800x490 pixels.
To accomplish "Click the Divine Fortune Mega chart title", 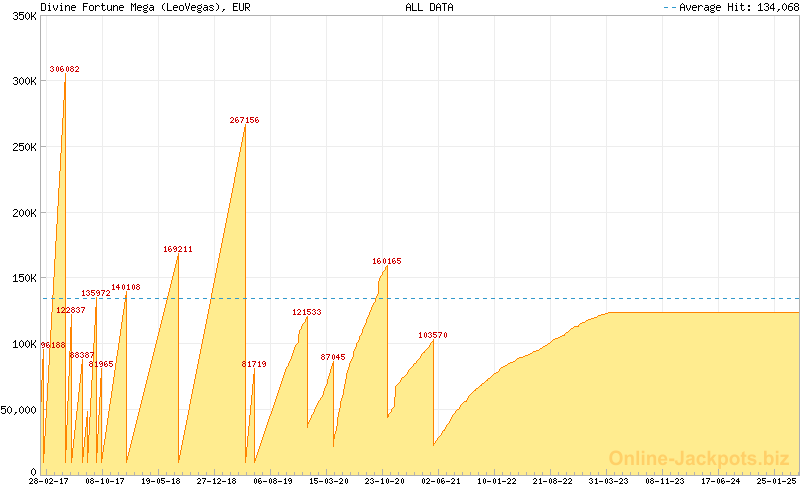I will pyautogui.click(x=146, y=7).
